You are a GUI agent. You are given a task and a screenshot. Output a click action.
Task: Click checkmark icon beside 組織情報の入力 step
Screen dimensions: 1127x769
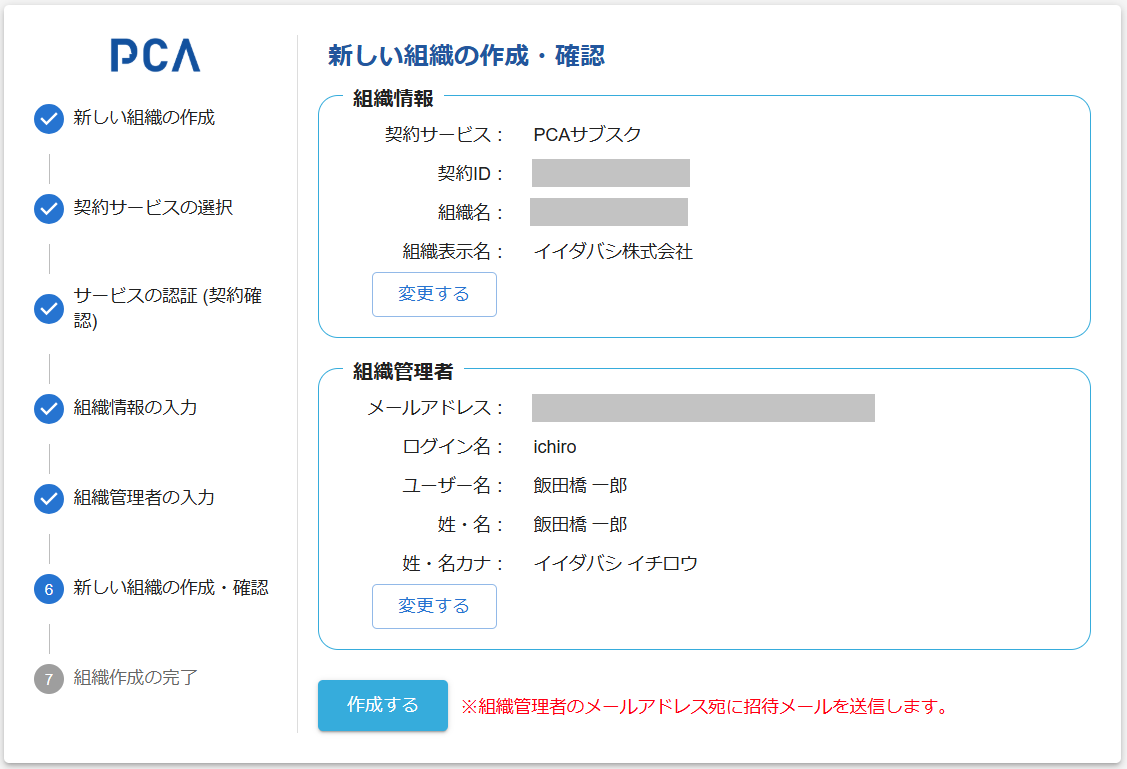pyautogui.click(x=49, y=408)
